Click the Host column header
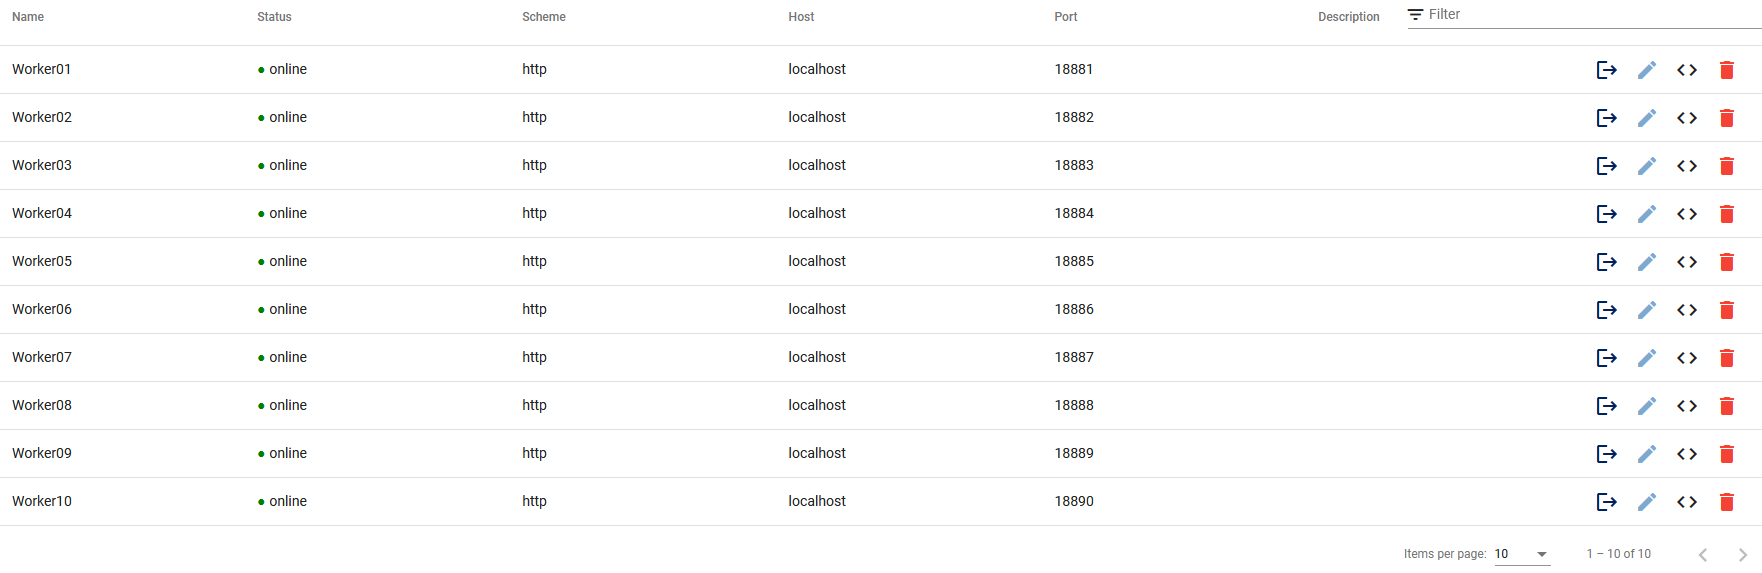The image size is (1762, 573). click(801, 17)
